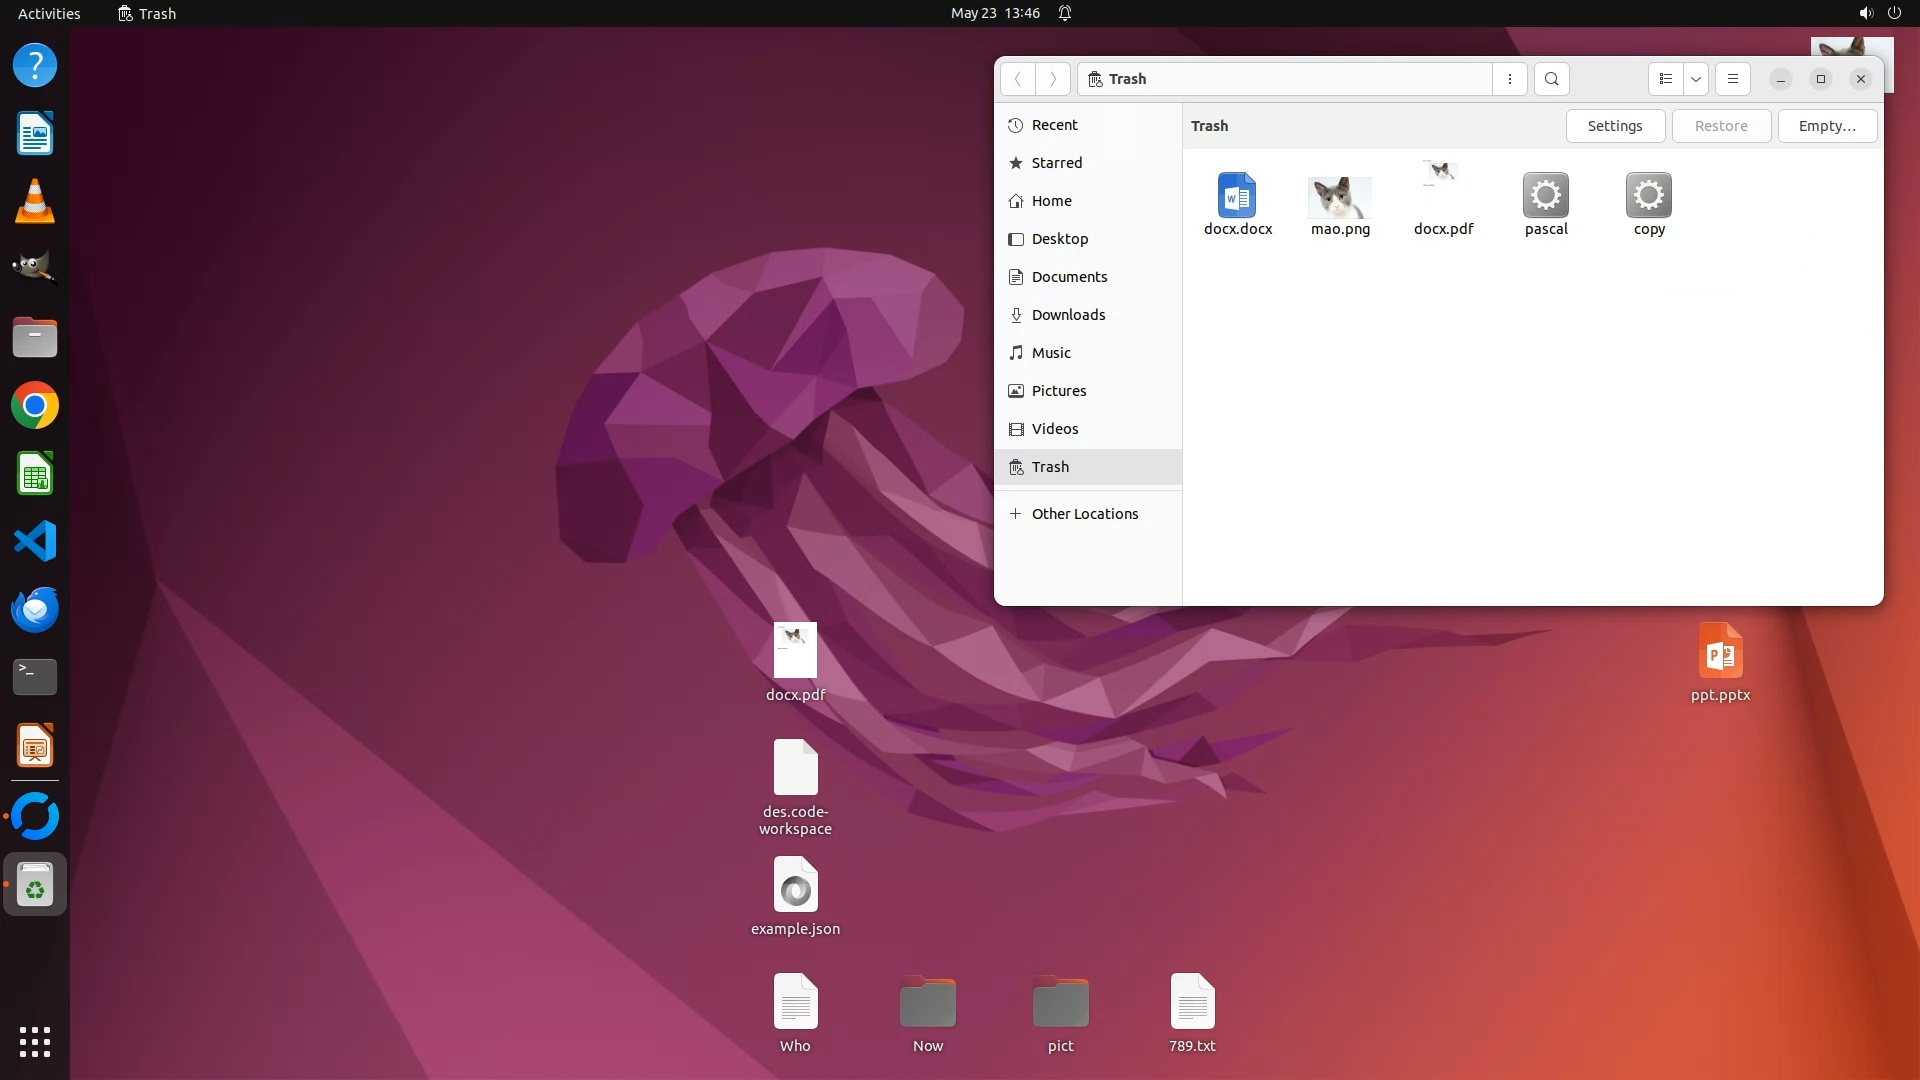Viewport: 1920px width, 1080px height.
Task: Open Starred in the sidebar
Action: [x=1056, y=163]
